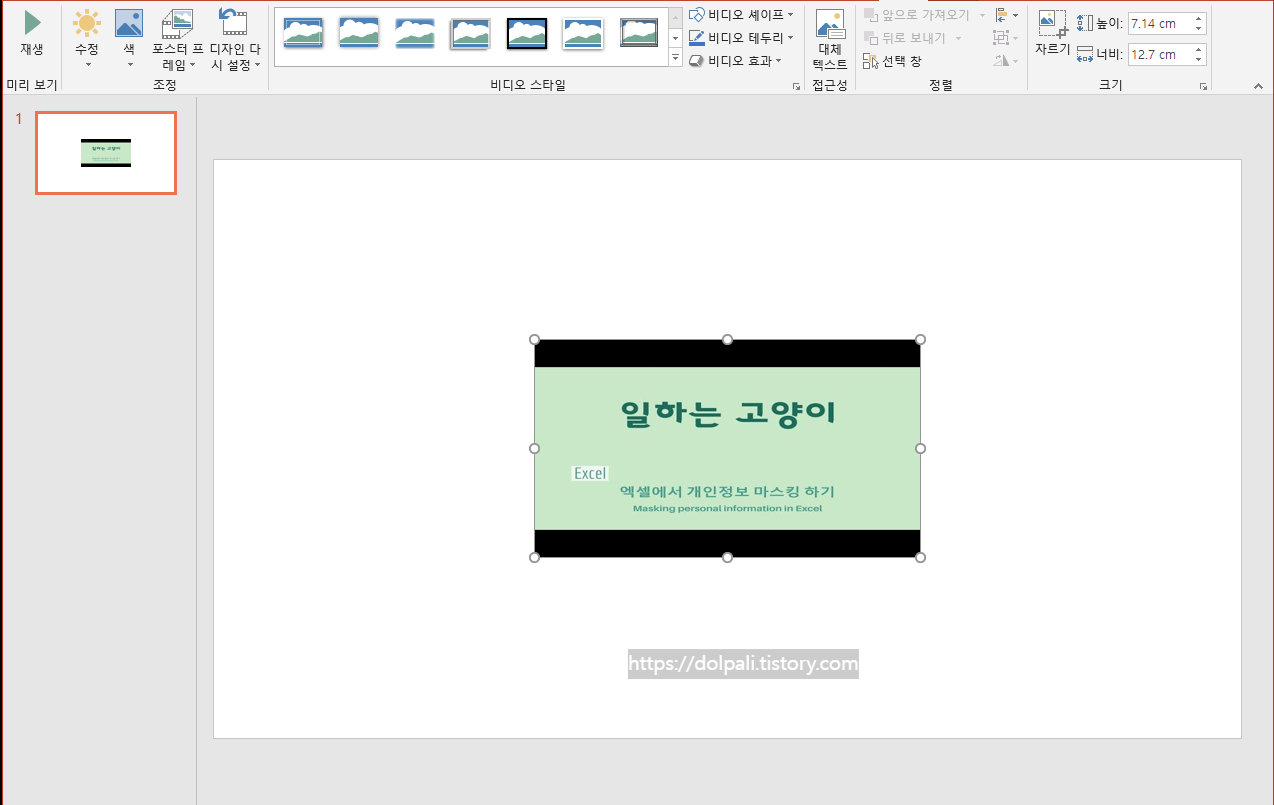Open the video style format dialog launcher
This screenshot has height=805, width=1274.
[796, 87]
